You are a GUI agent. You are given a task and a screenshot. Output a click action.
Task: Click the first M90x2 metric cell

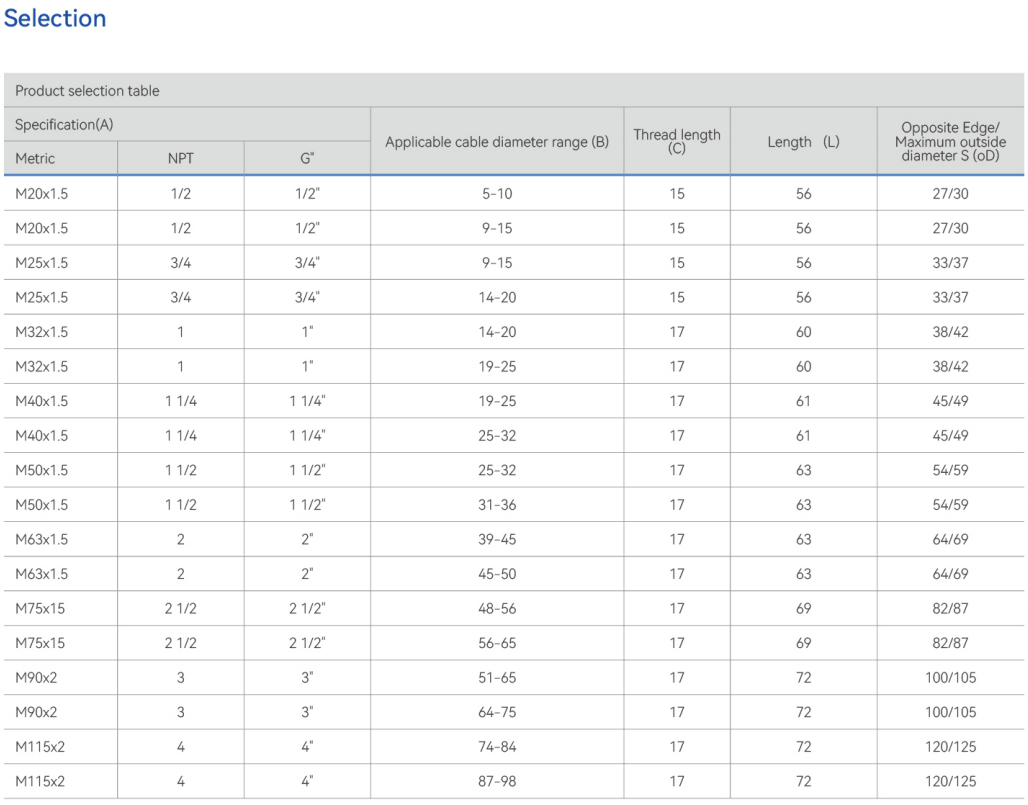coord(37,678)
